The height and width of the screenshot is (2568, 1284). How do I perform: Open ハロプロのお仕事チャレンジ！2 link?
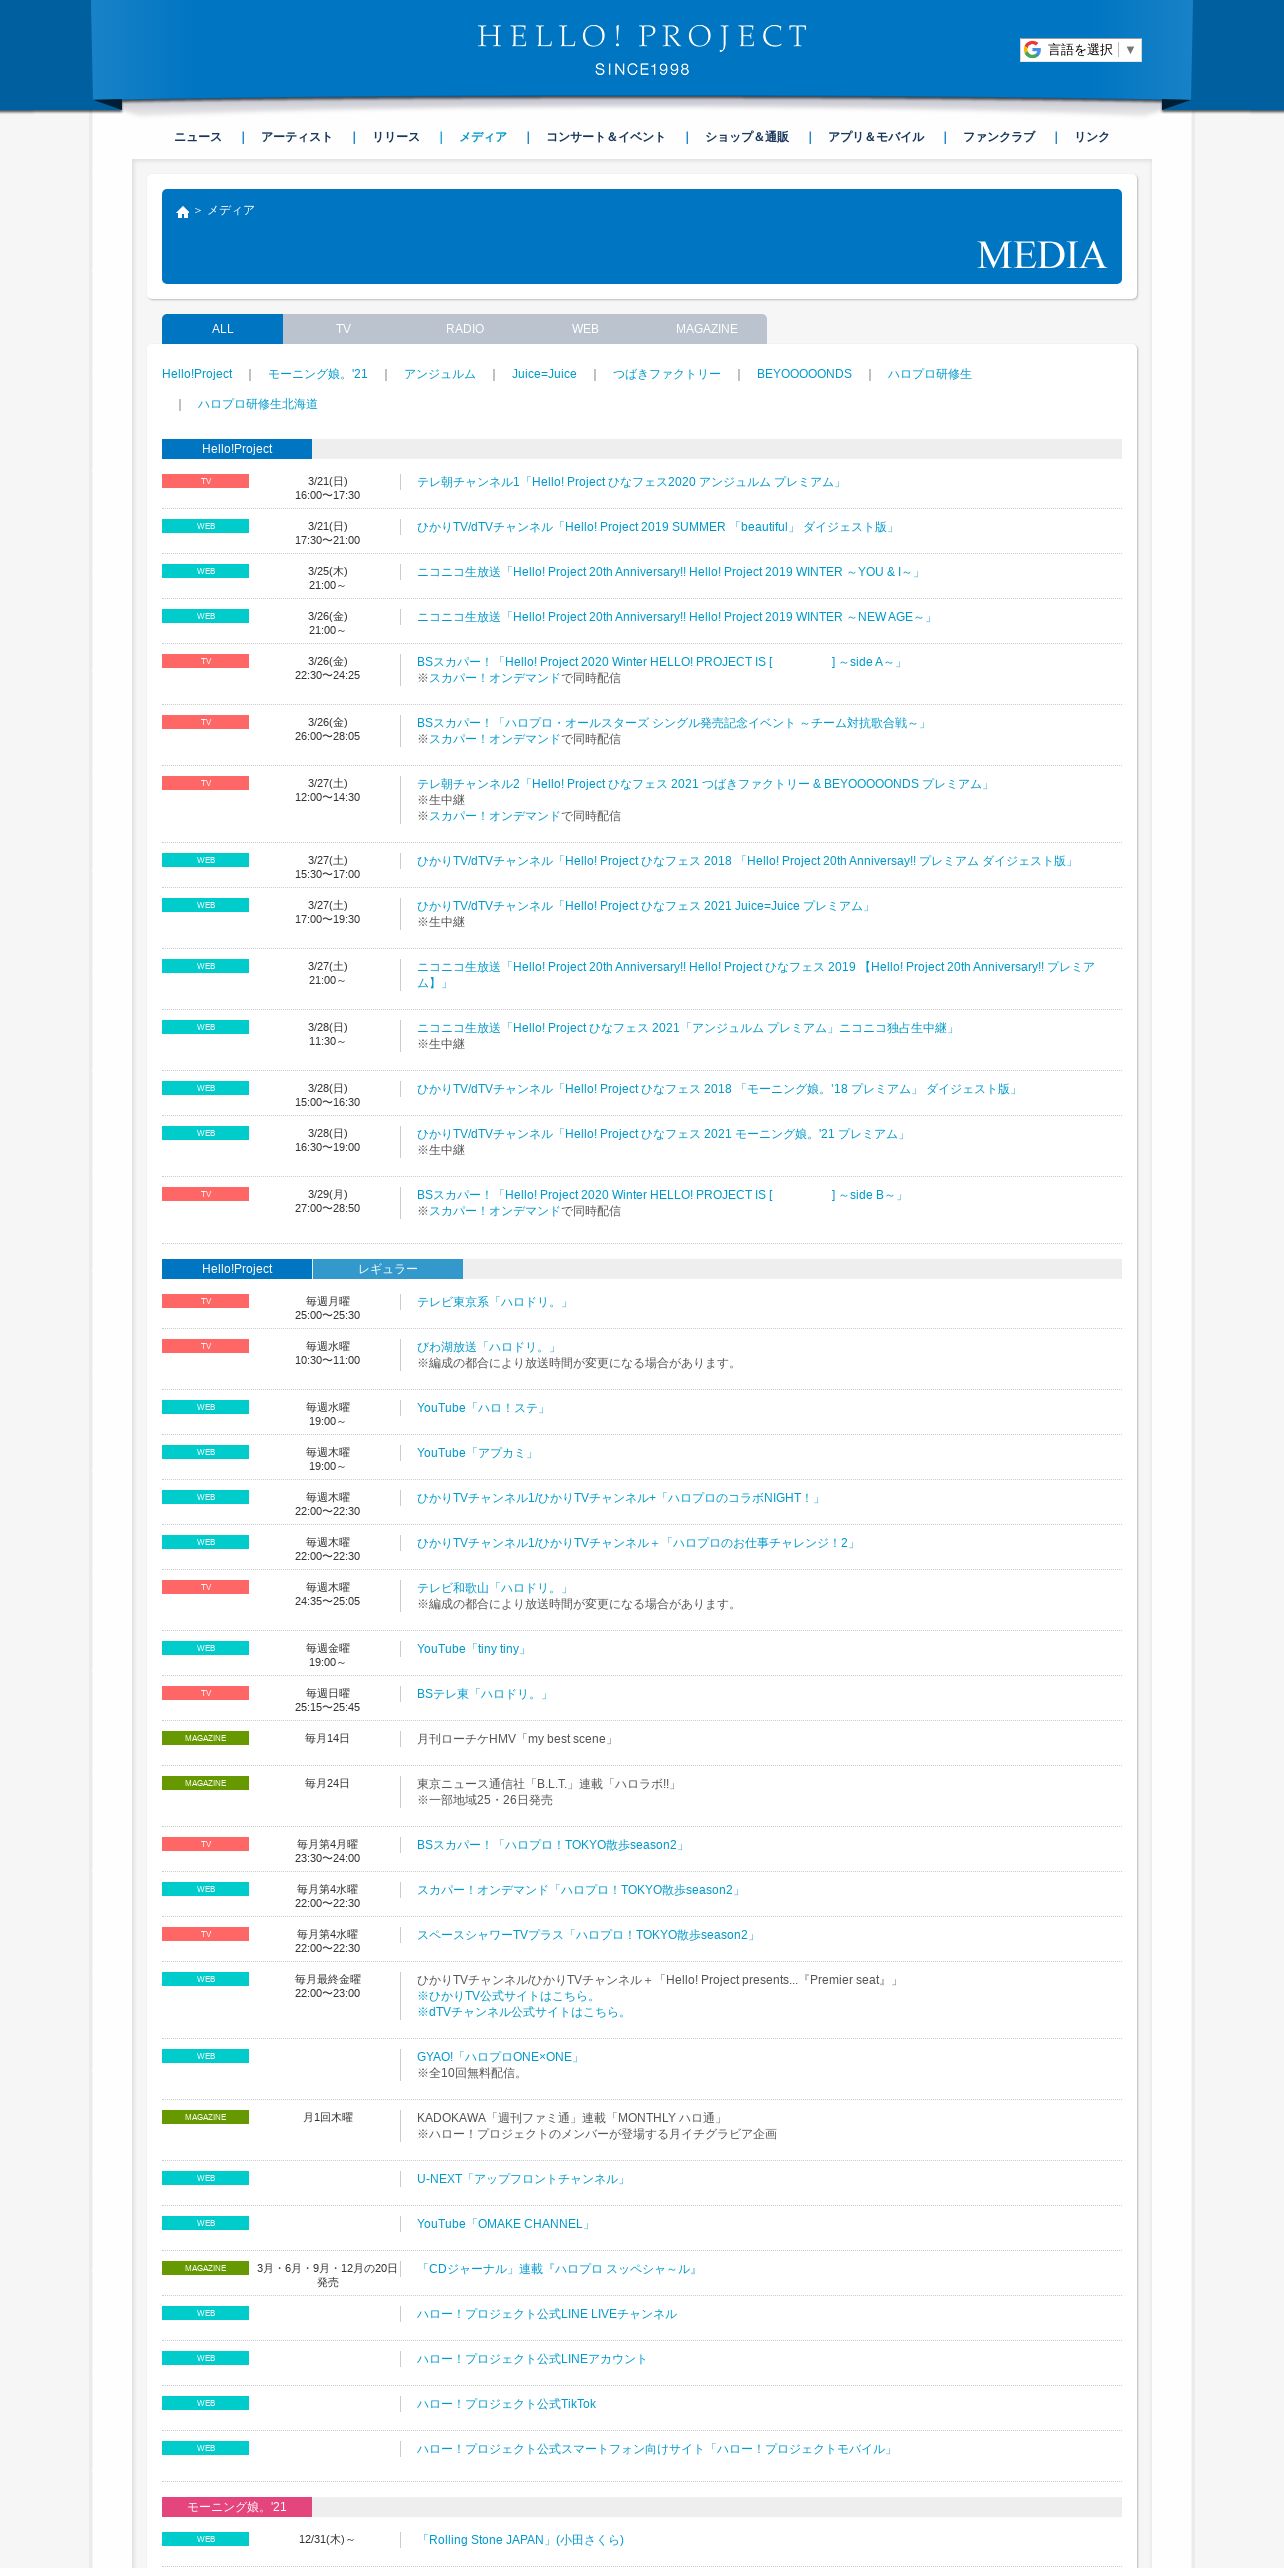(x=637, y=1543)
